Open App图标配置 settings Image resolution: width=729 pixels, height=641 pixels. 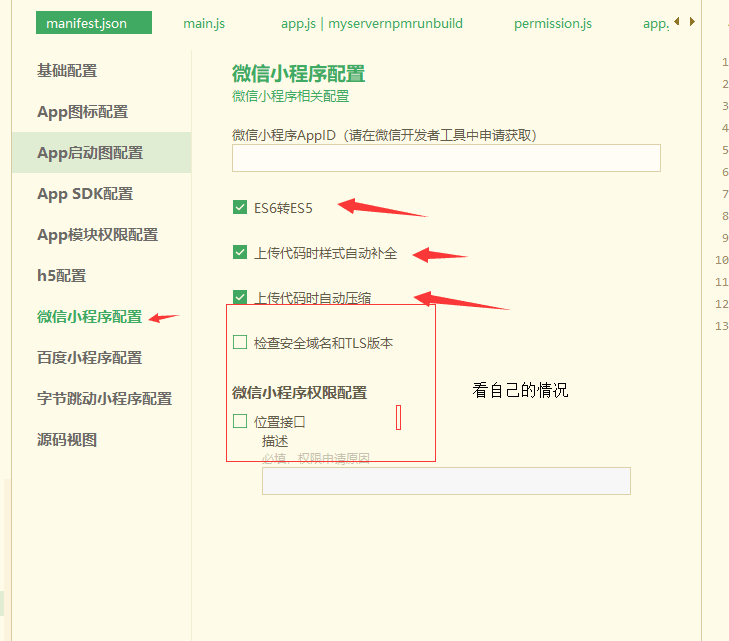(x=82, y=112)
